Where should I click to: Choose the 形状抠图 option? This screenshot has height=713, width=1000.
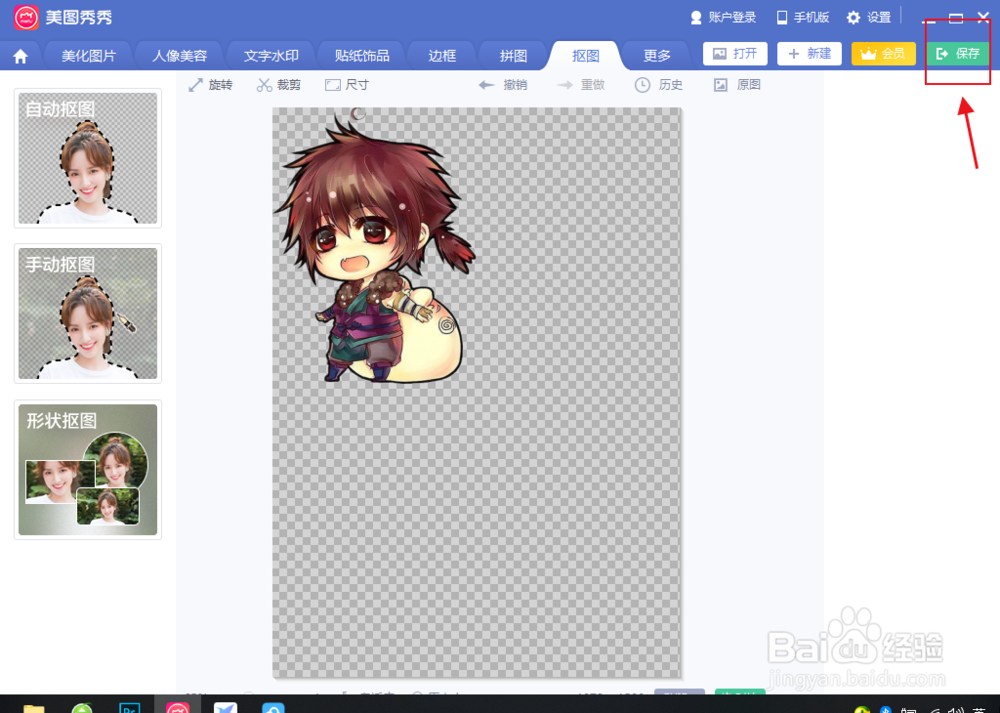(x=88, y=469)
